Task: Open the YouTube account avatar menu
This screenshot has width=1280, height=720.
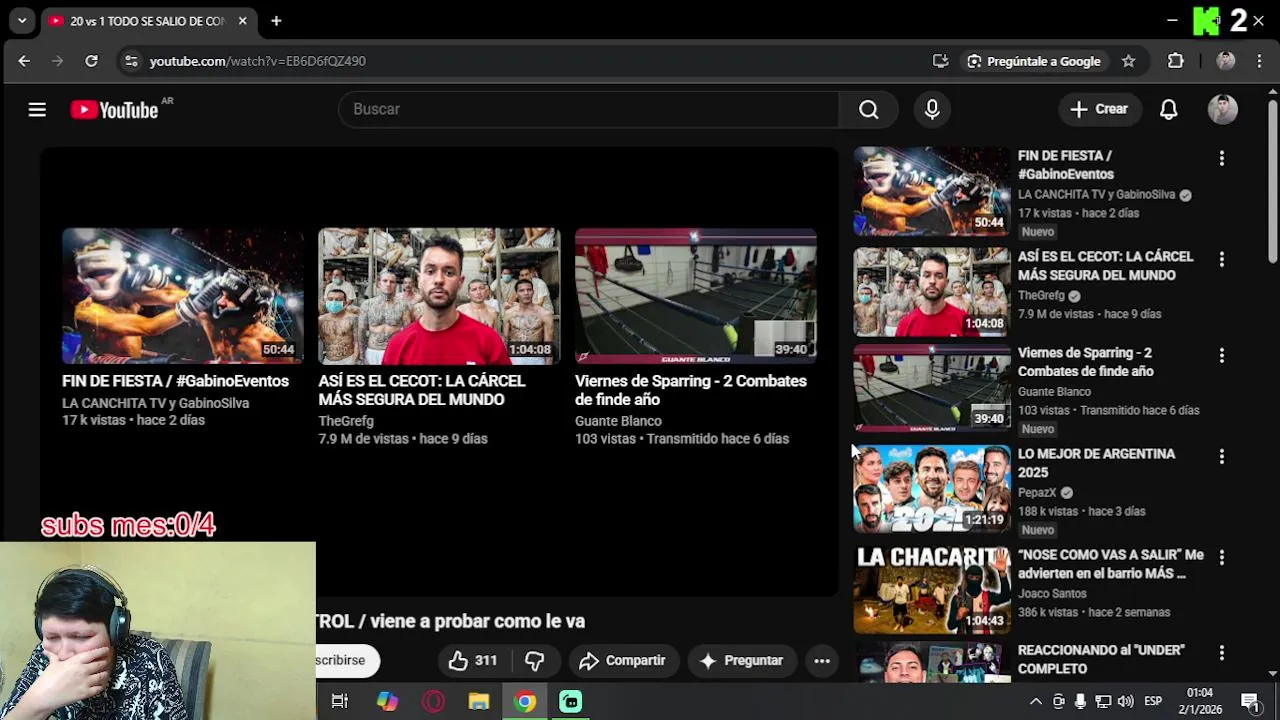Action: coord(1222,109)
